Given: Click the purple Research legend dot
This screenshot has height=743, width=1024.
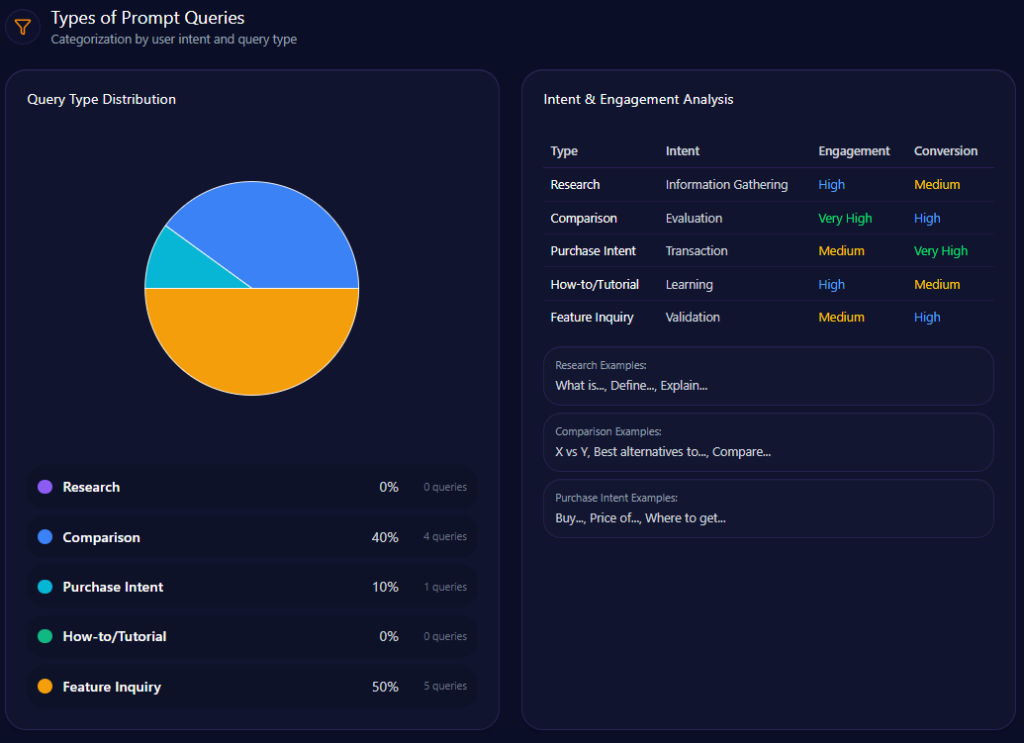Looking at the screenshot, I should 45,487.
